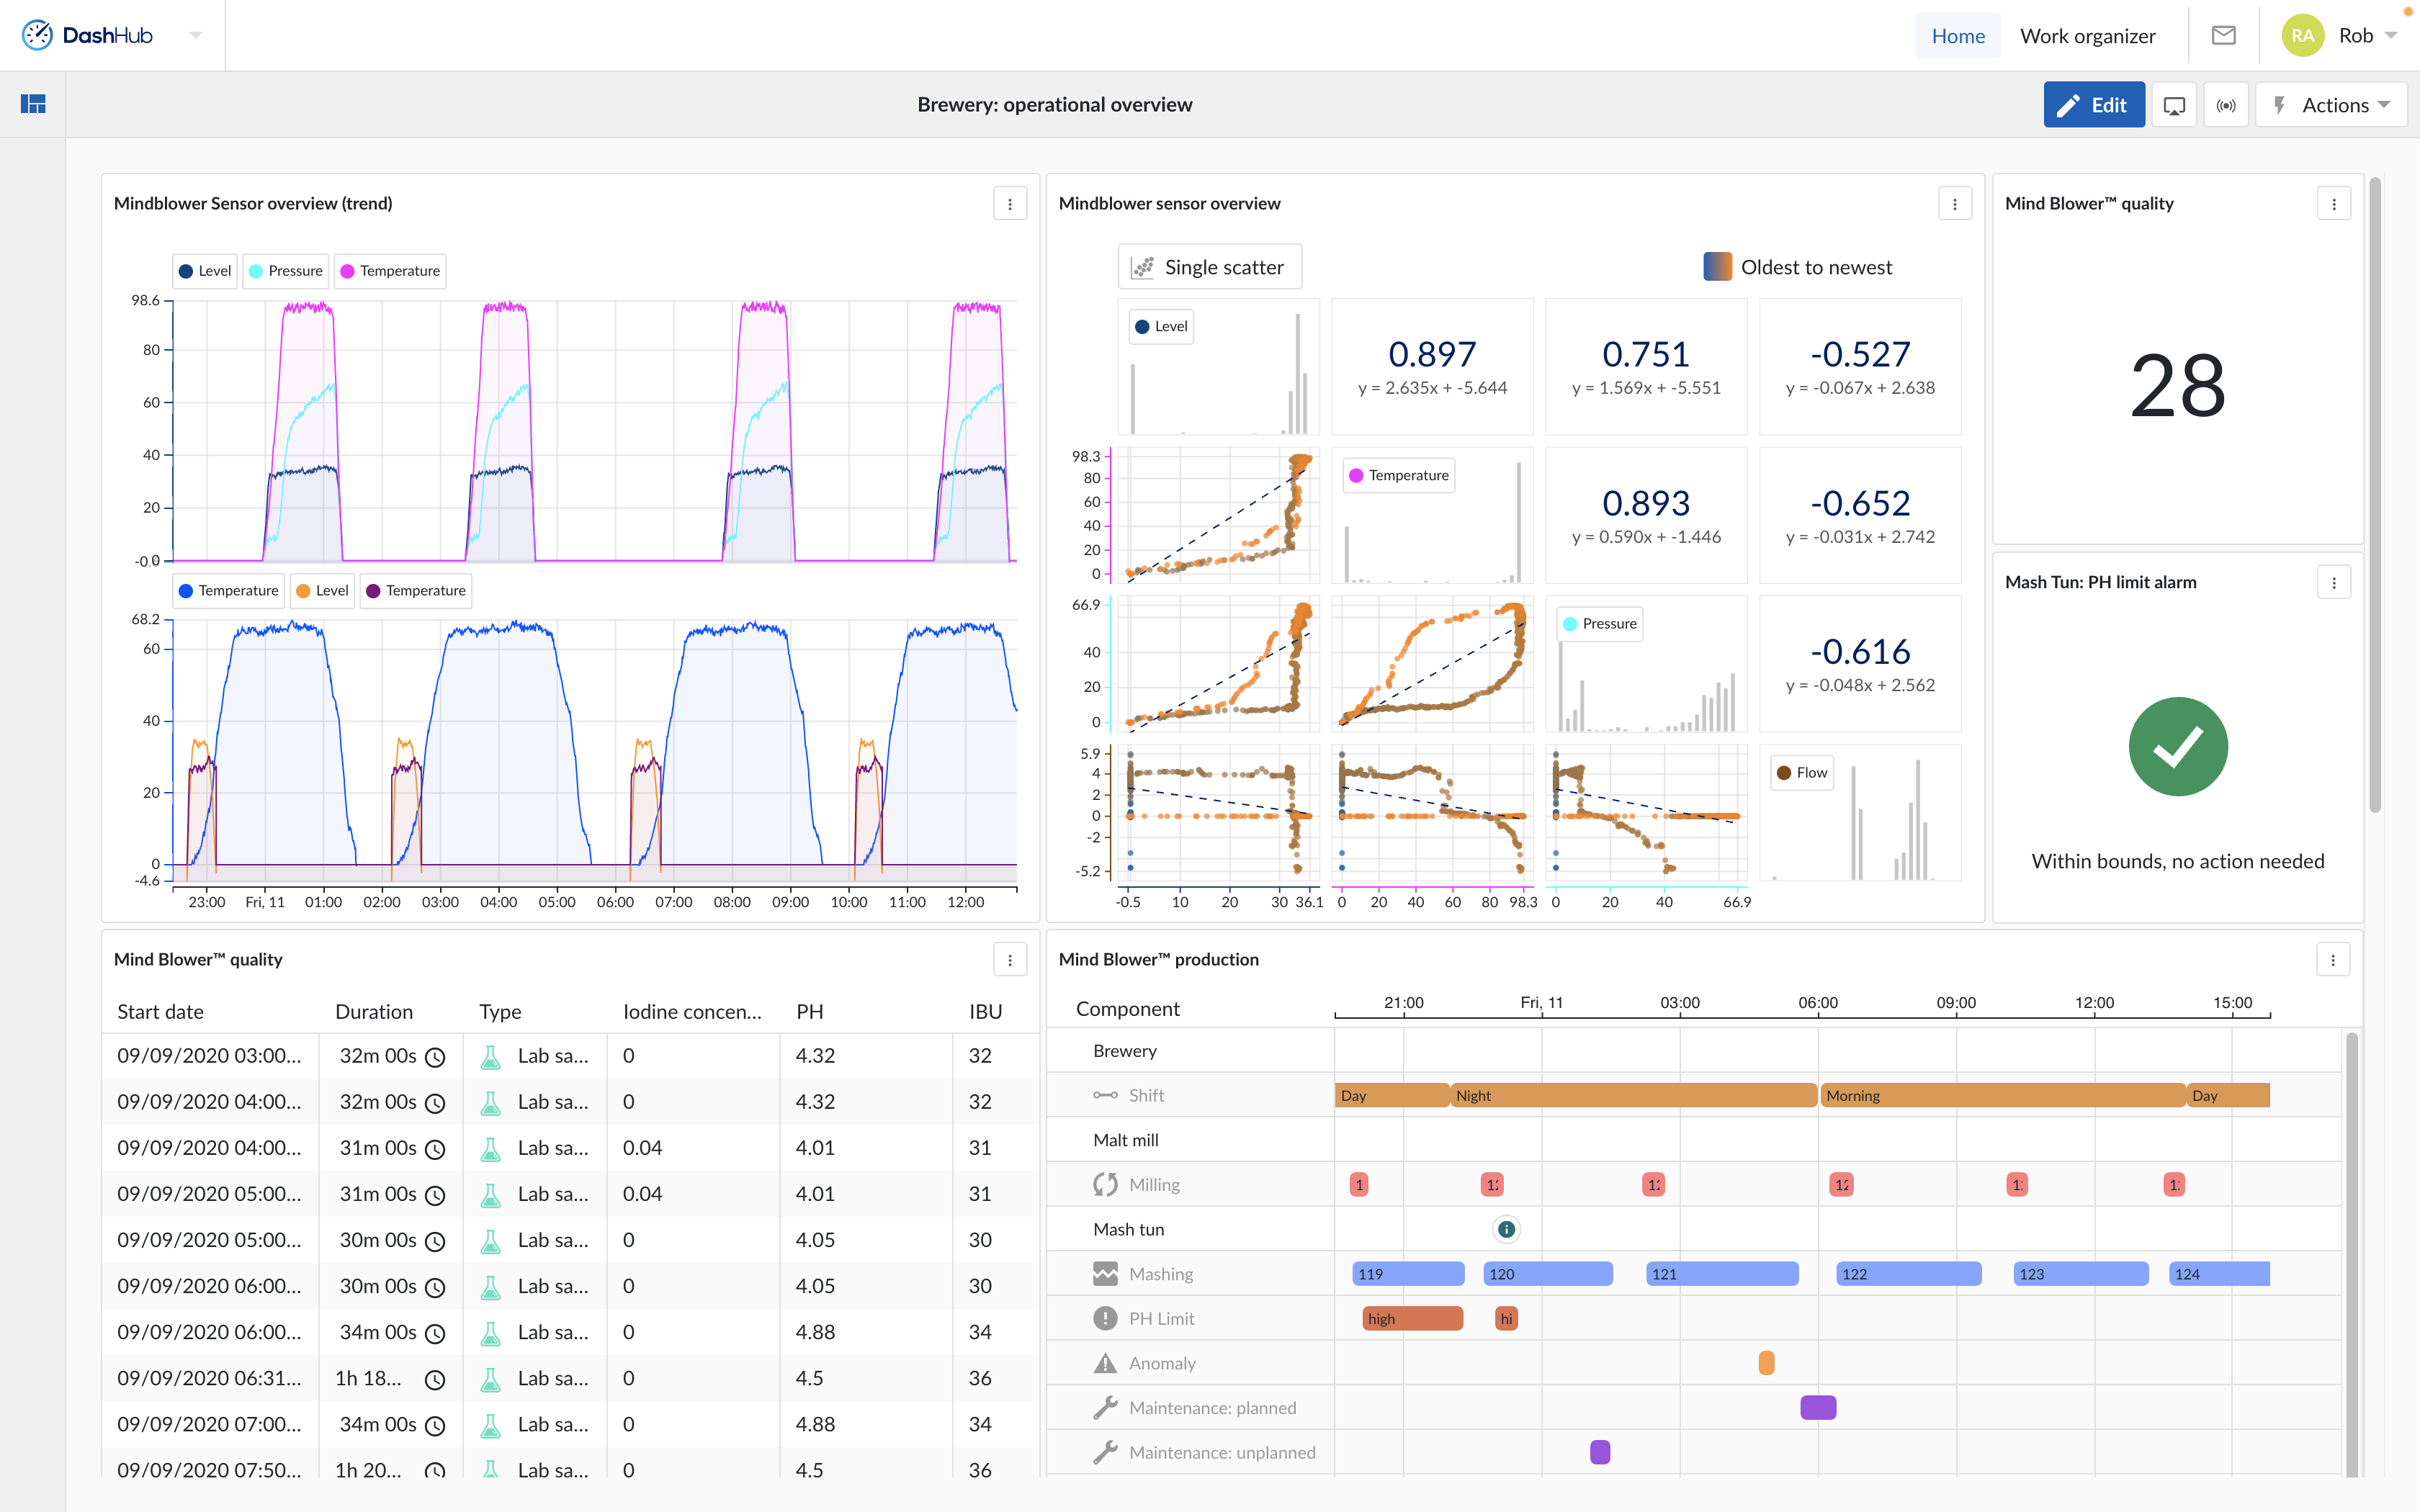Viewport: 2420px width, 1512px height.
Task: Click the 0.897 correlation cell
Action: [x=1432, y=367]
